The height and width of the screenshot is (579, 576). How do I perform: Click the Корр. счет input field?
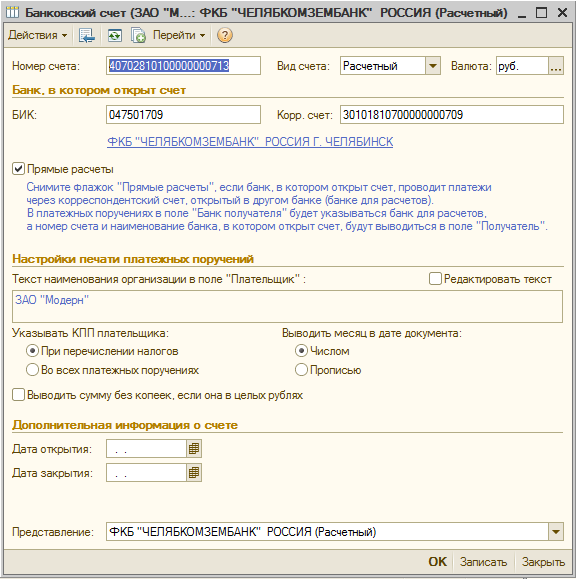[452, 114]
